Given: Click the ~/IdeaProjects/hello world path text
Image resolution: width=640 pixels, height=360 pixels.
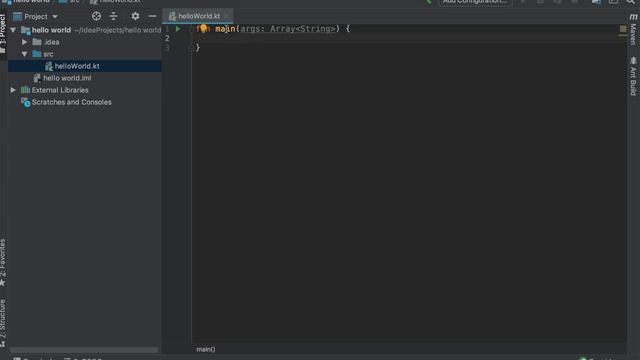Looking at the screenshot, I should pyautogui.click(x=118, y=30).
